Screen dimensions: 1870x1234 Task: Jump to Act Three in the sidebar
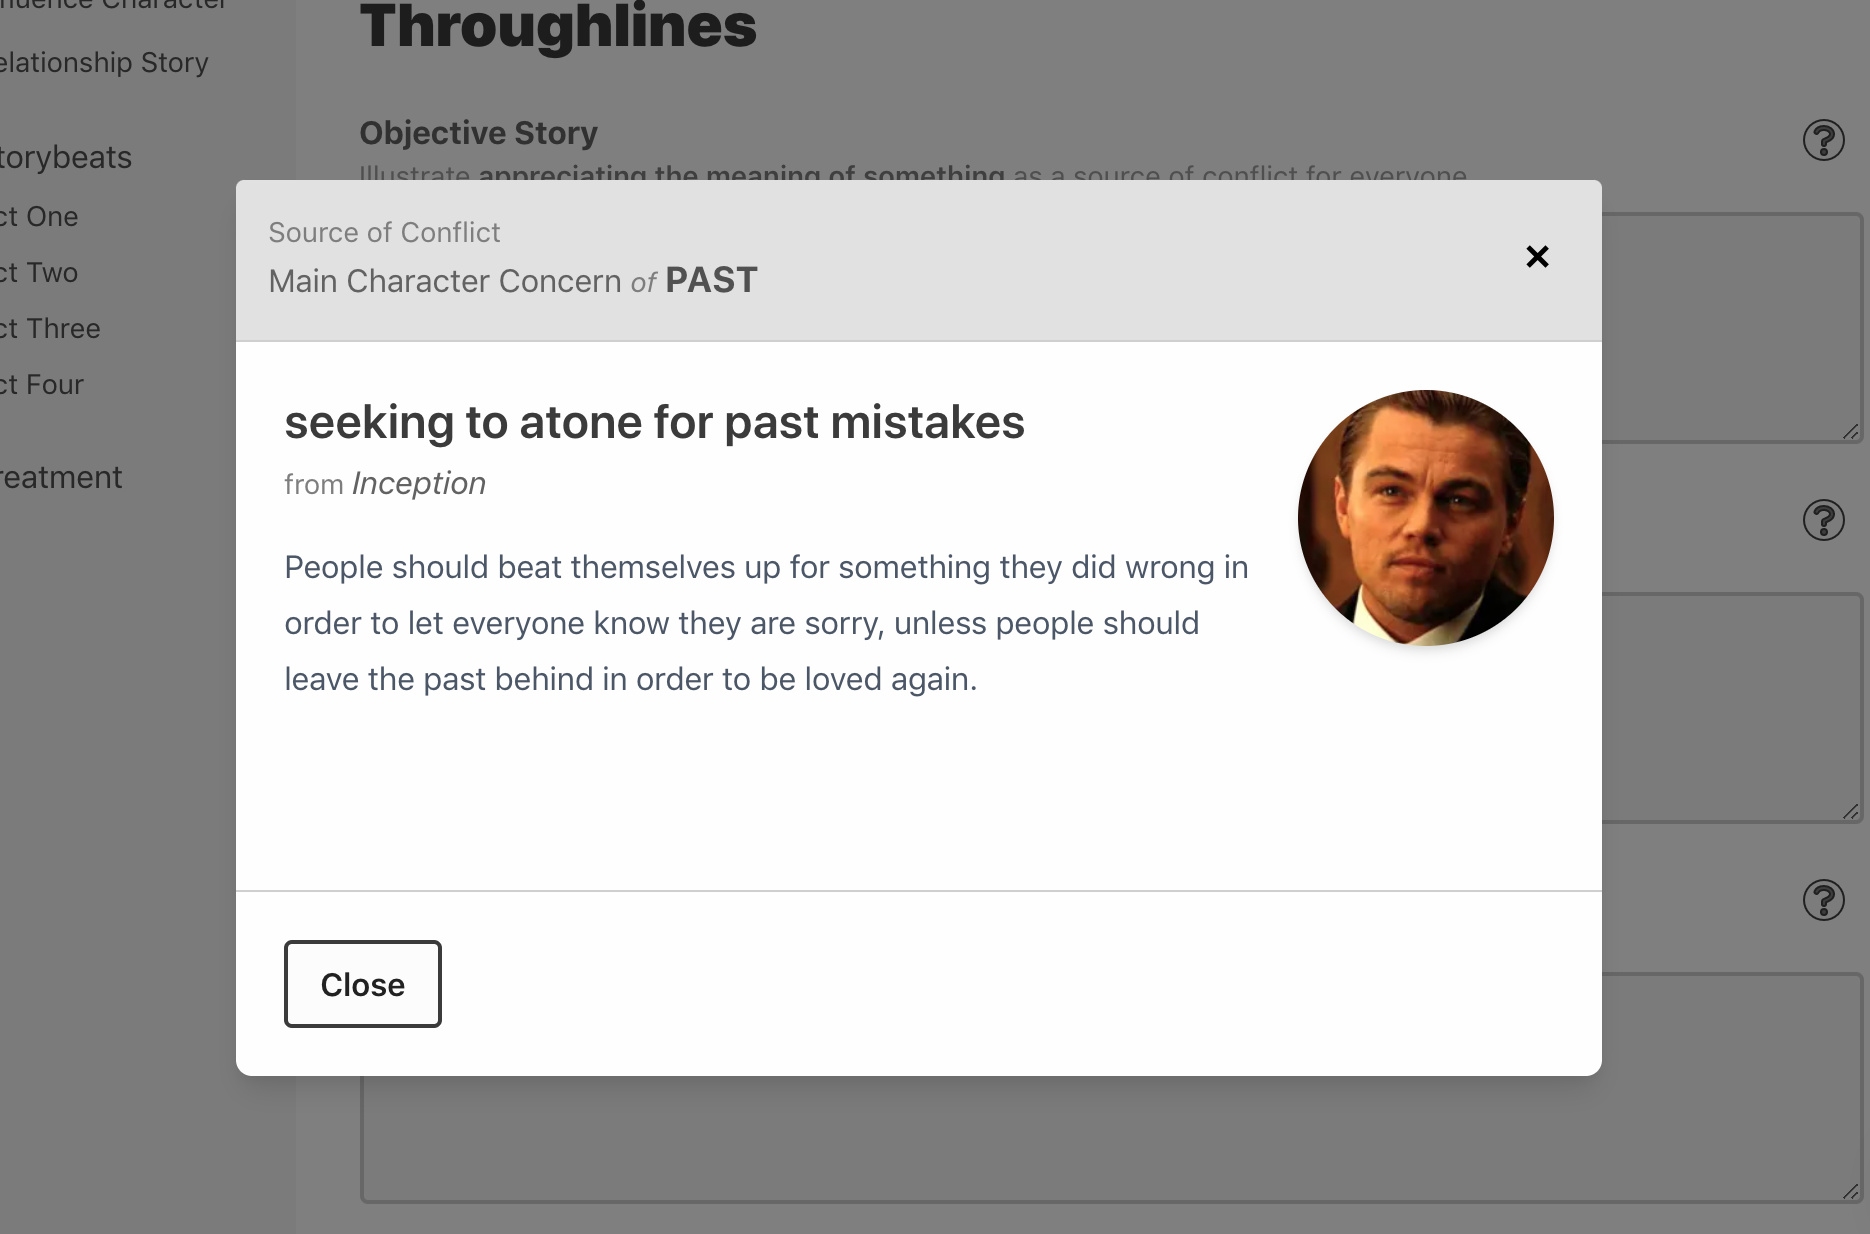pos(51,329)
